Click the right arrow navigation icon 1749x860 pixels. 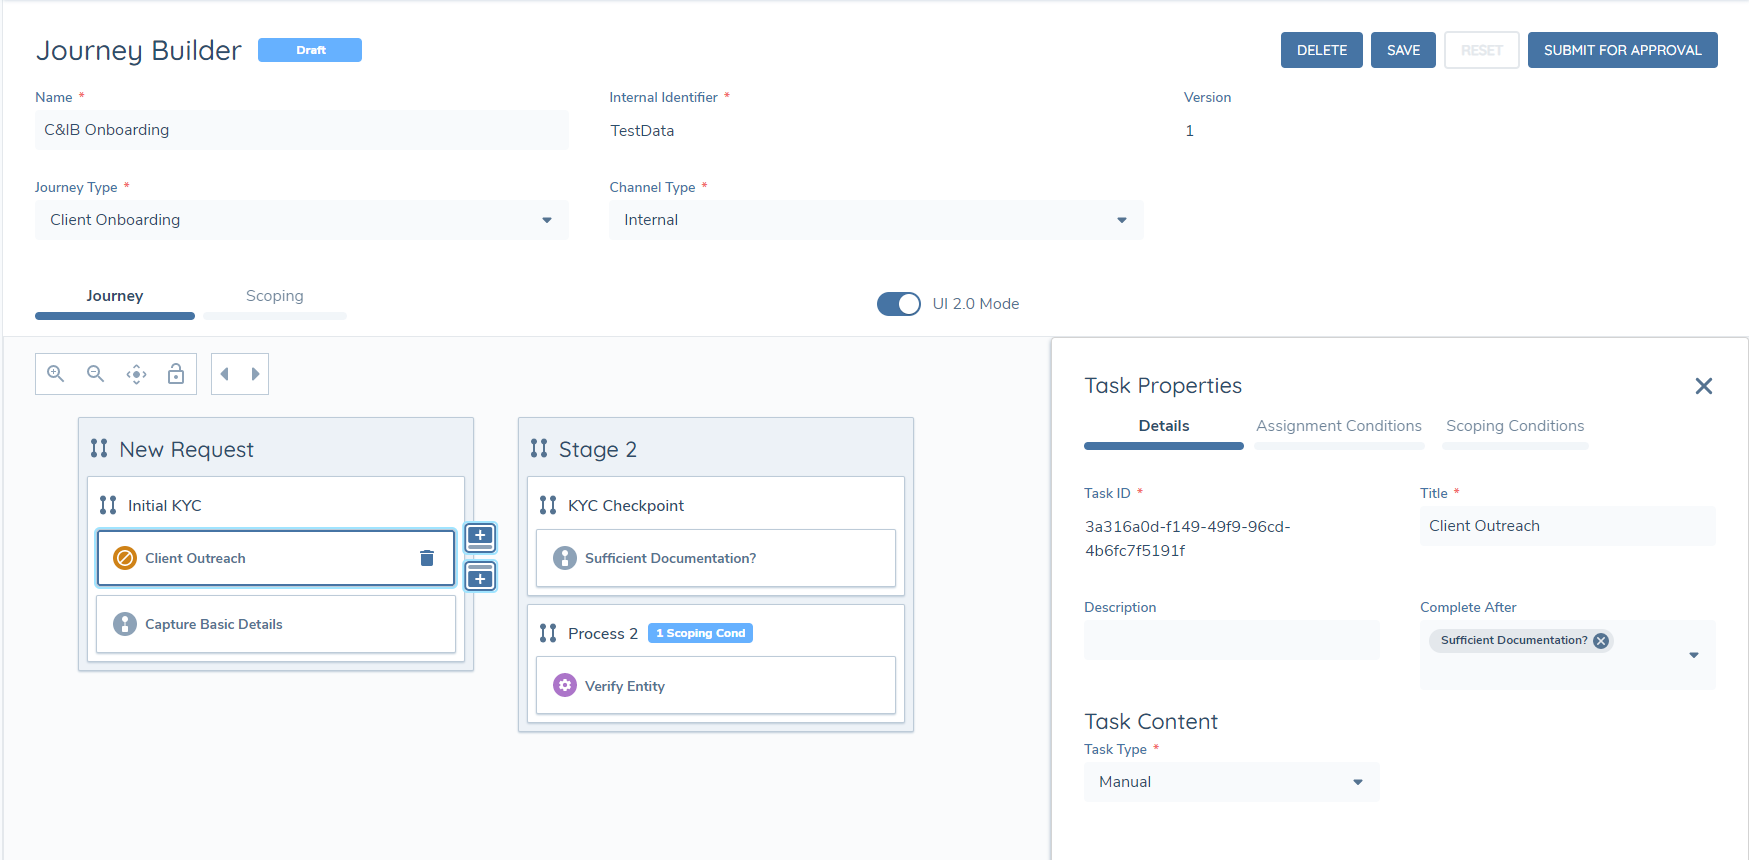click(x=255, y=374)
